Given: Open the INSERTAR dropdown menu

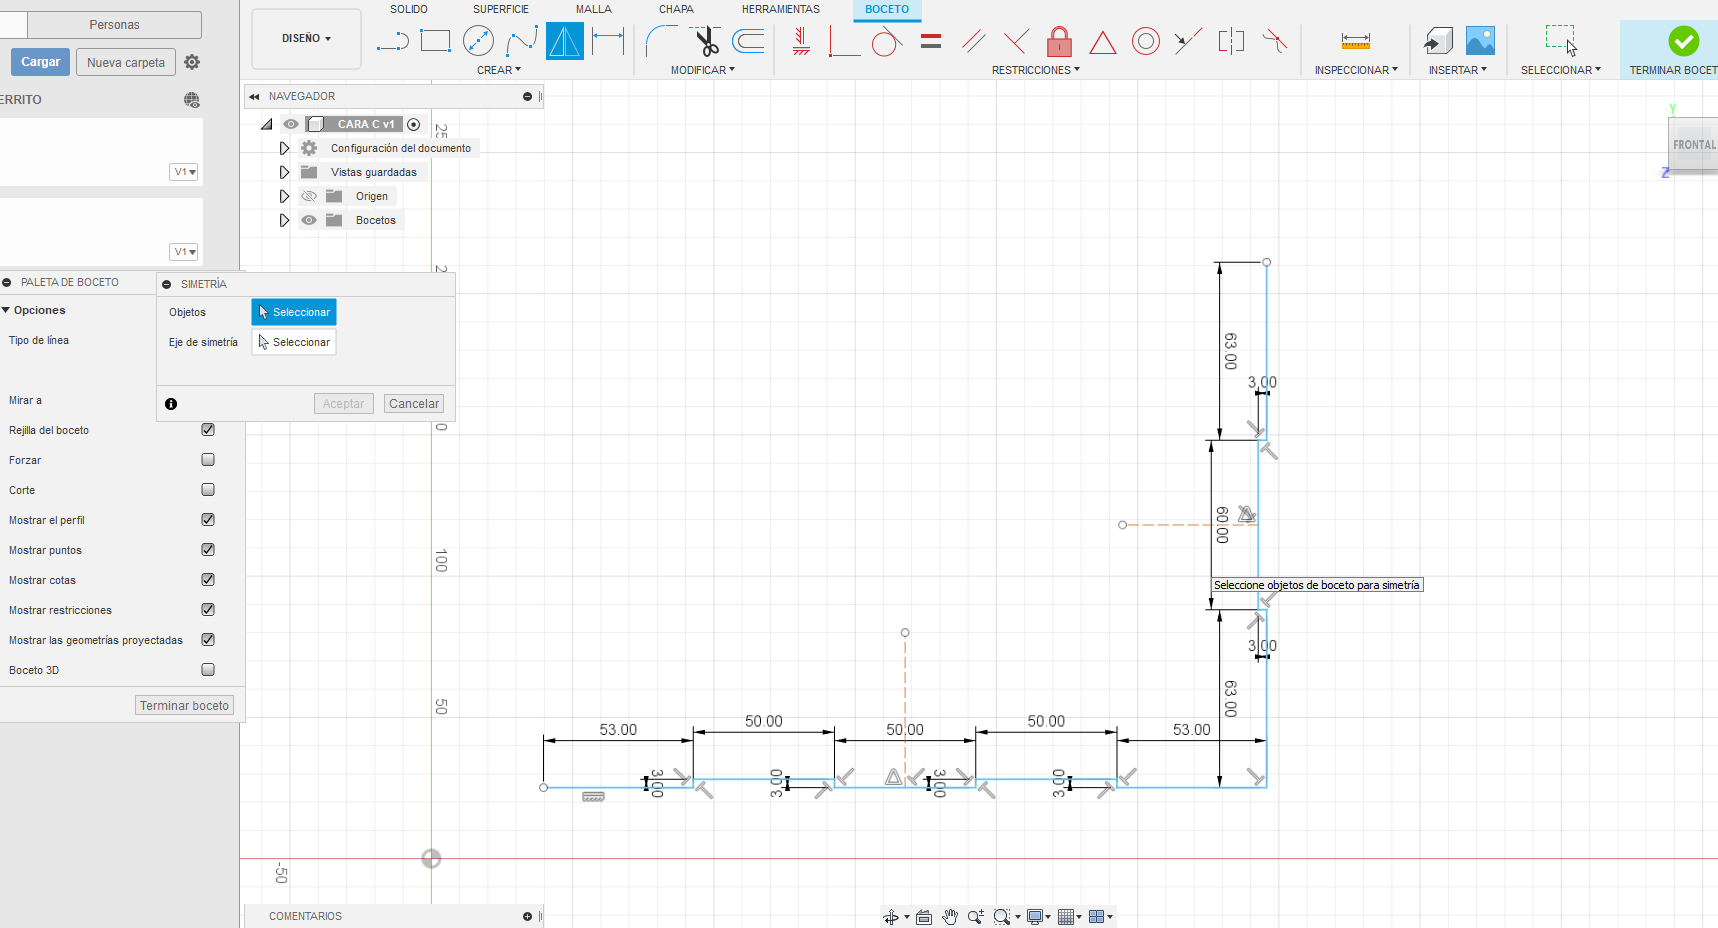Looking at the screenshot, I should click(x=1457, y=70).
